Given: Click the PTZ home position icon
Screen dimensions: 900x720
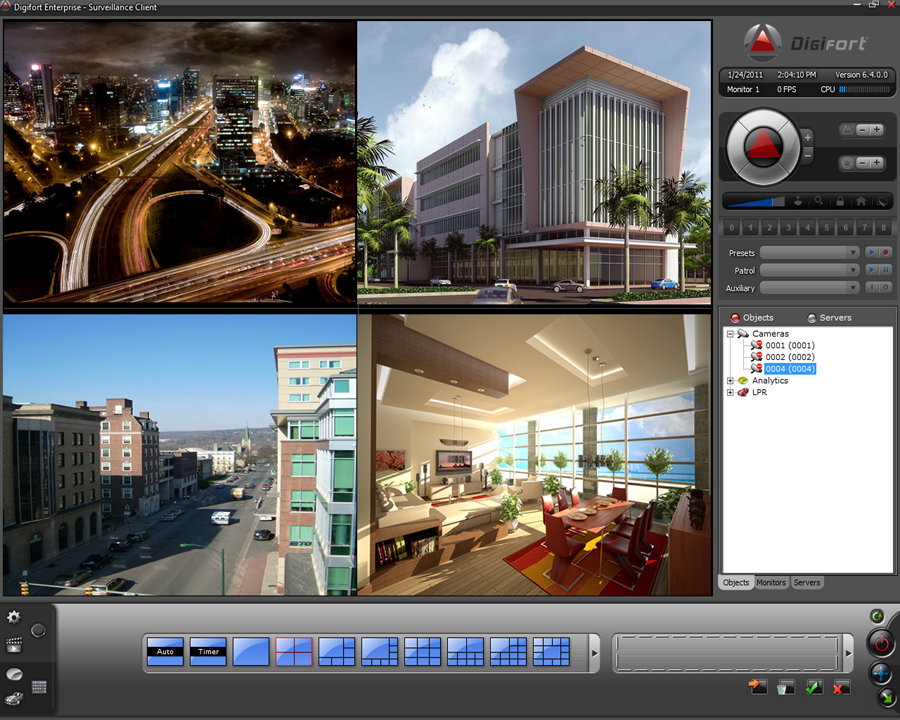Looking at the screenshot, I should [x=860, y=201].
